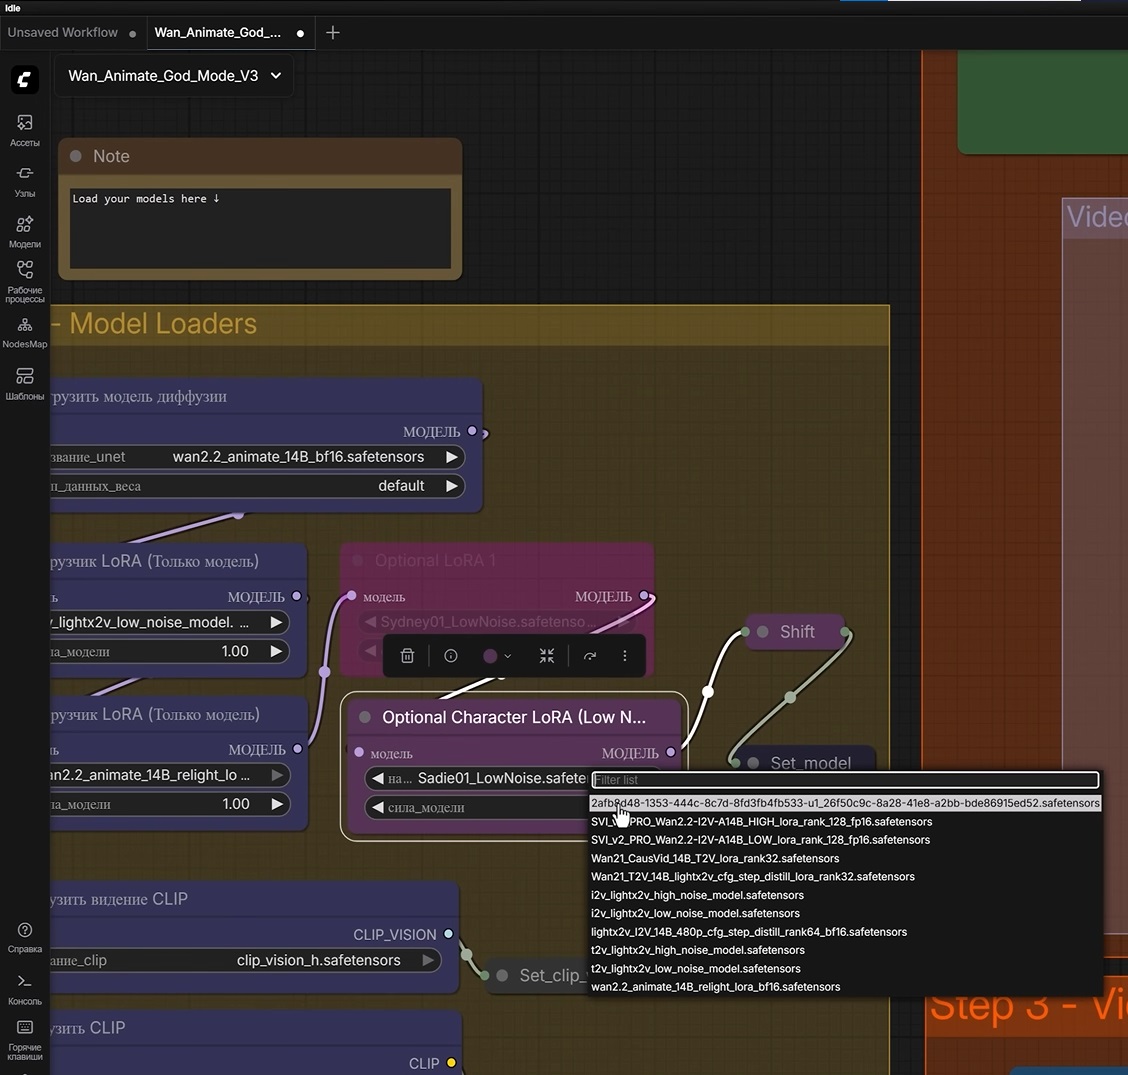Click next arrow on wan2.2_animate_14B_bf16 unet selector

(451, 457)
